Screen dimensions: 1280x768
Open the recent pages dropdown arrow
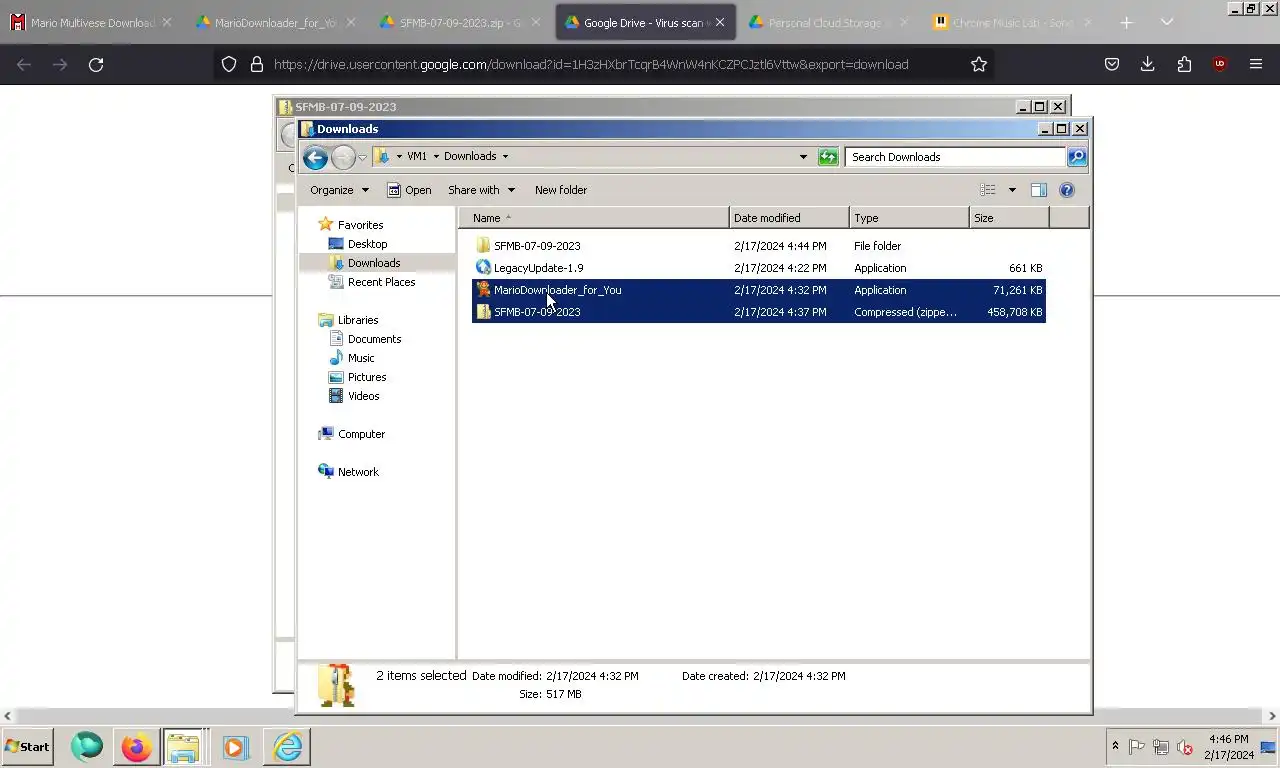[362, 158]
